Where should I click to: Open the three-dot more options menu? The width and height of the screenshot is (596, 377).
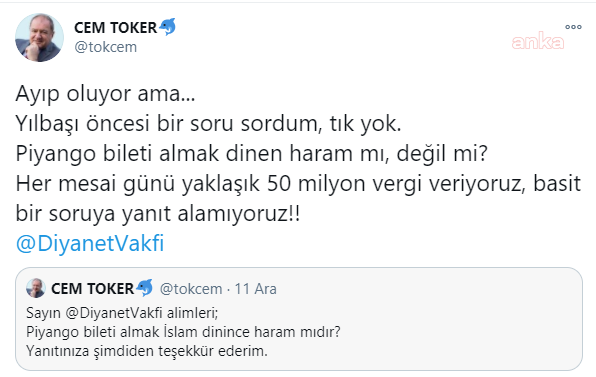(573, 27)
